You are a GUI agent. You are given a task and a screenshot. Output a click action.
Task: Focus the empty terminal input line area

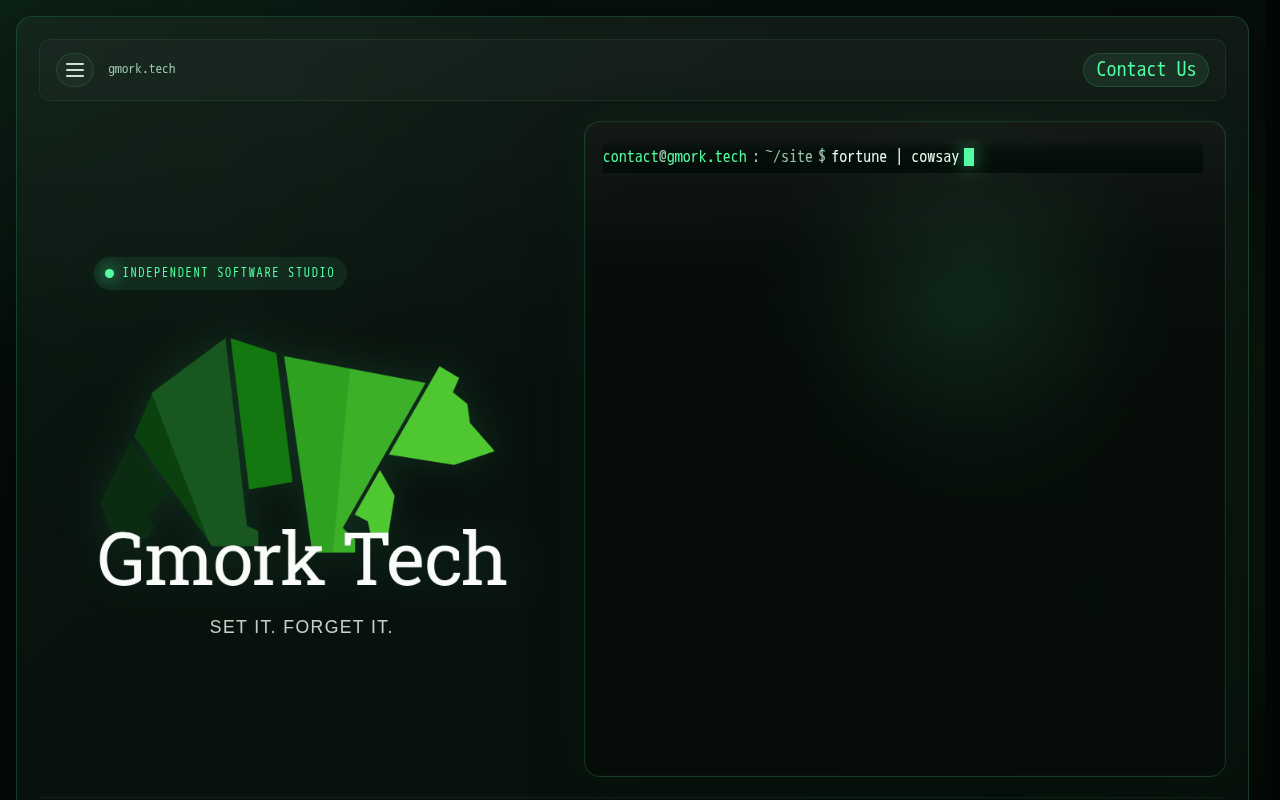pos(1088,158)
